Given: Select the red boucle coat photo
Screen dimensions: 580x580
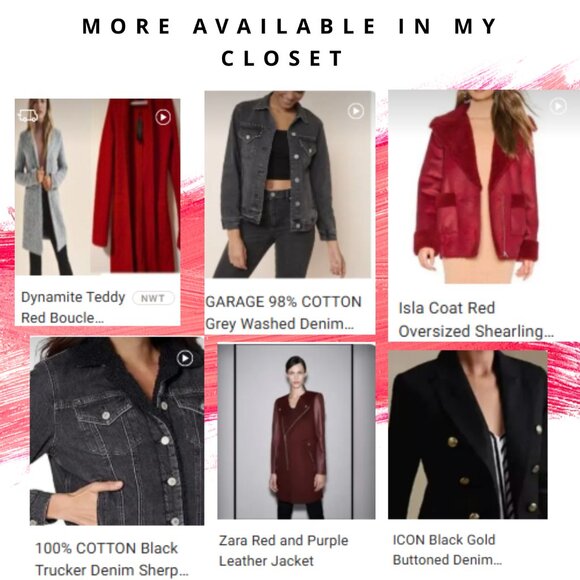Looking at the screenshot, I should click(x=135, y=186).
